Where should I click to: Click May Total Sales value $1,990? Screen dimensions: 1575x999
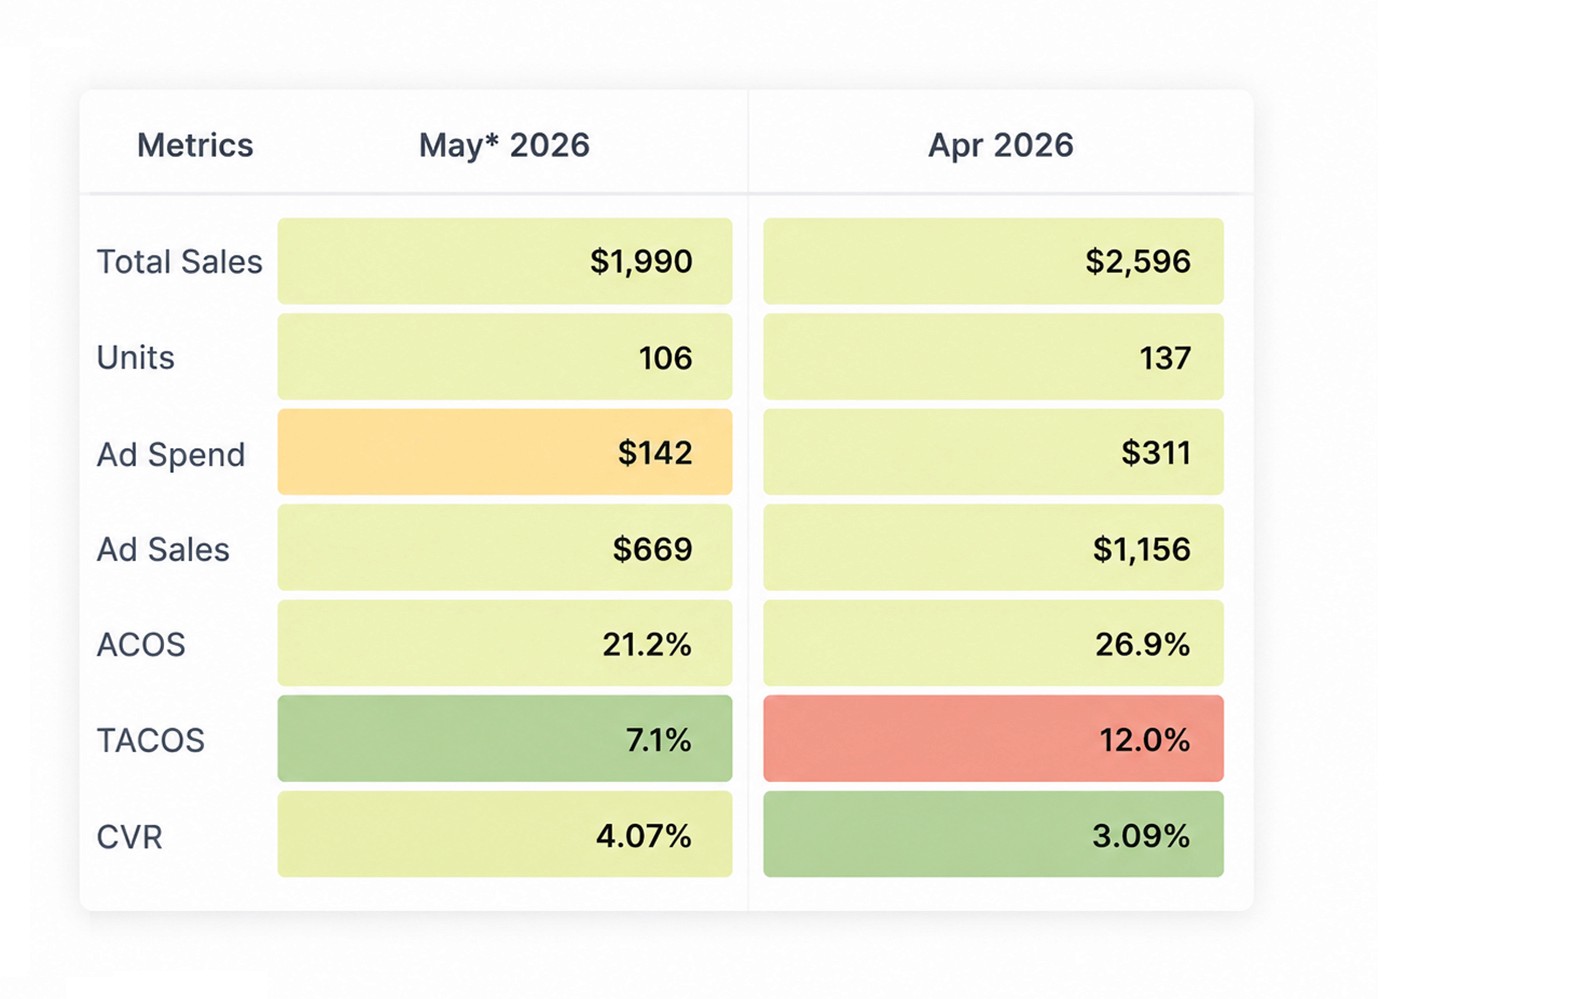click(x=505, y=261)
